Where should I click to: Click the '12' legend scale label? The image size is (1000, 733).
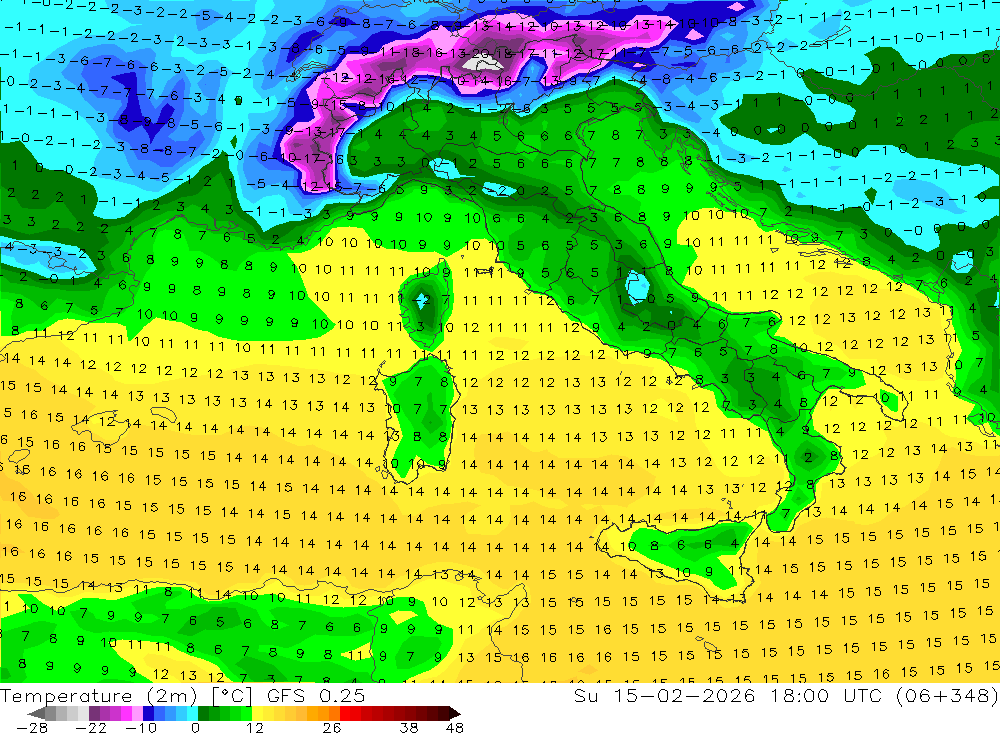(254, 727)
